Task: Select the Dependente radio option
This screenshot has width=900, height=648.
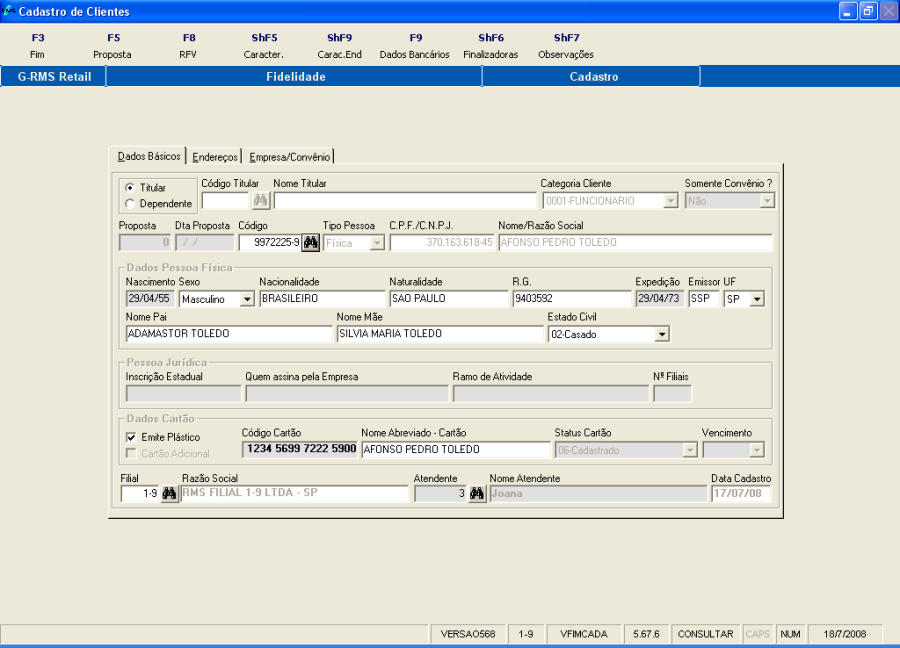Action: click(130, 204)
